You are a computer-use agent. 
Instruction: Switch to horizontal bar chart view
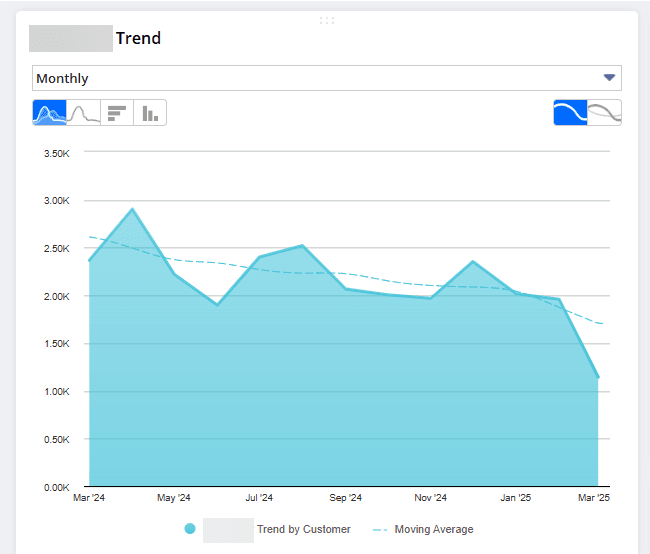click(117, 112)
